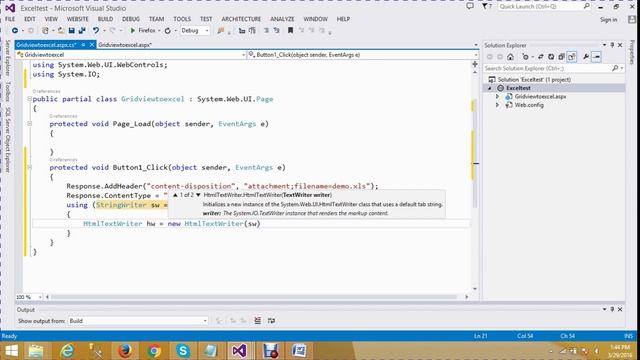Uncomment the selected lines icon
The width and height of the screenshot is (640, 360).
tap(277, 31)
